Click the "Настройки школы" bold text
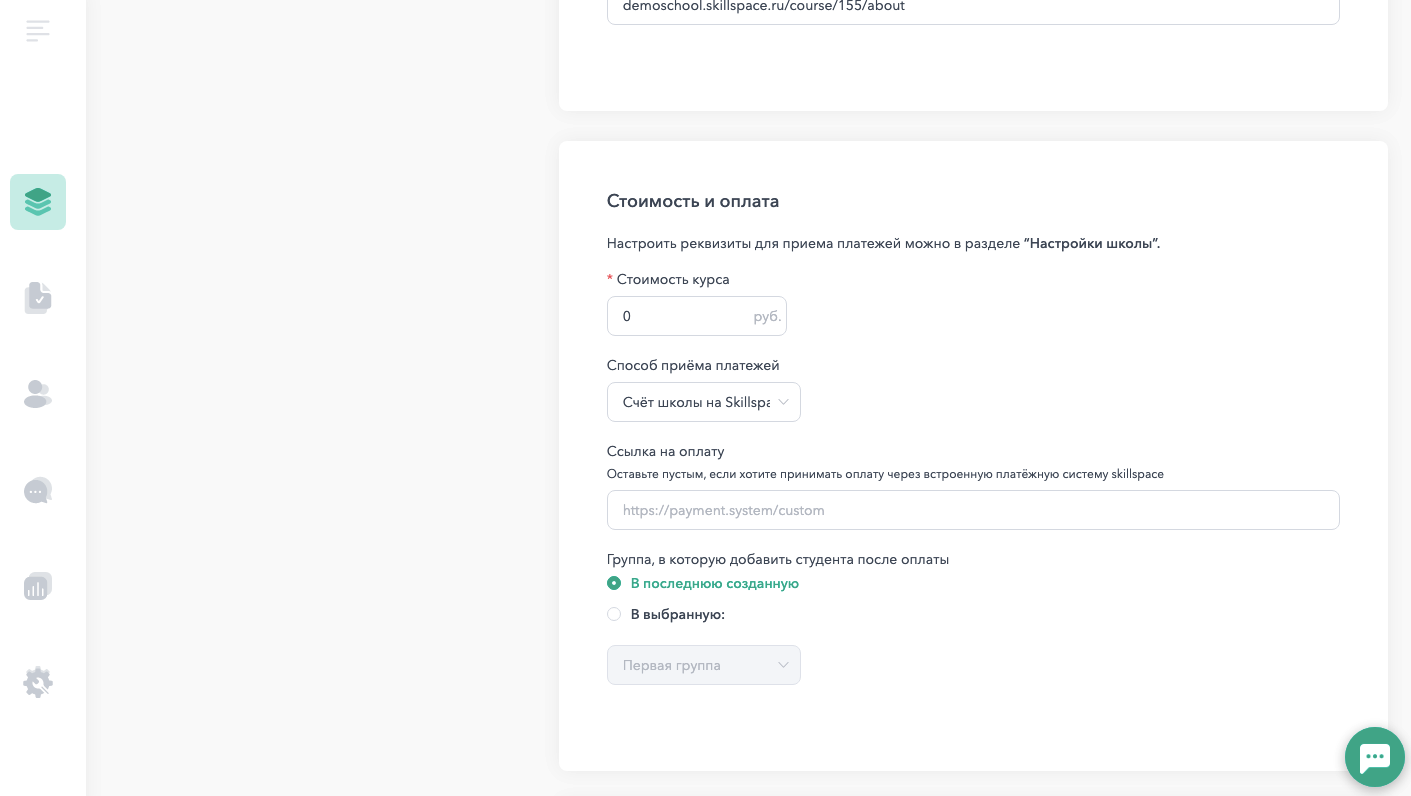The height and width of the screenshot is (796, 1411). coord(1092,243)
